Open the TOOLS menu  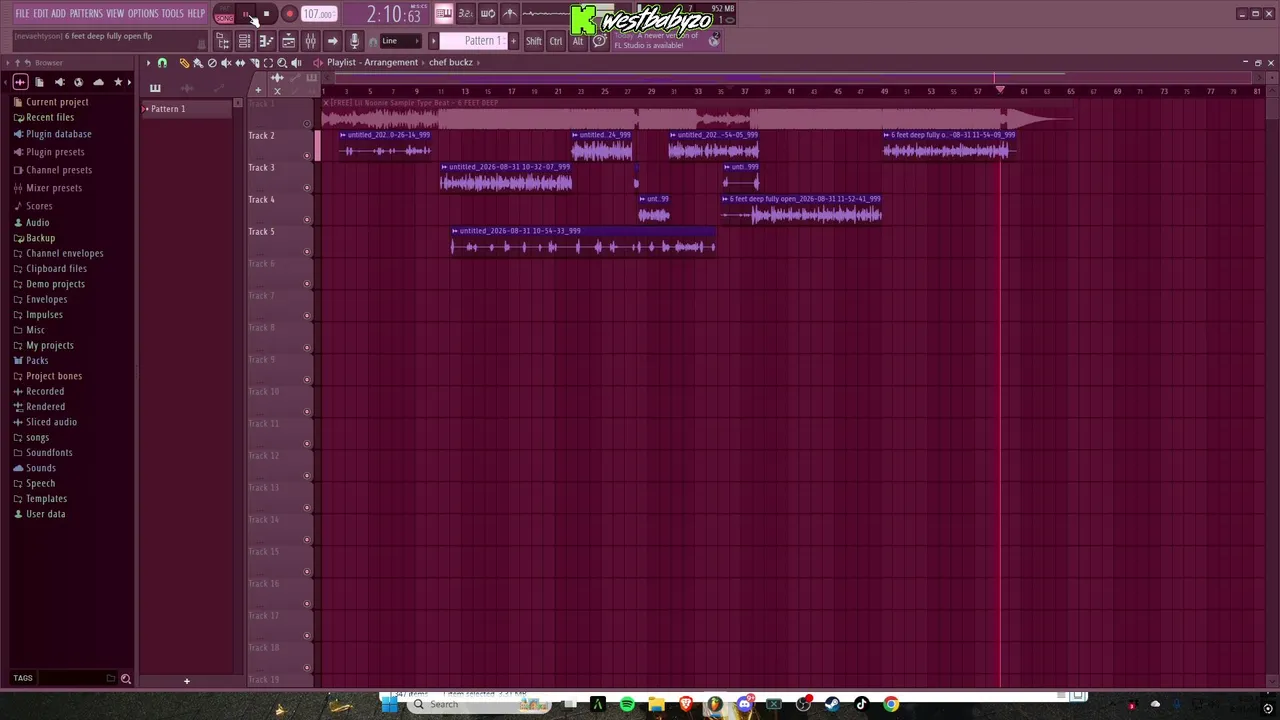pyautogui.click(x=173, y=13)
